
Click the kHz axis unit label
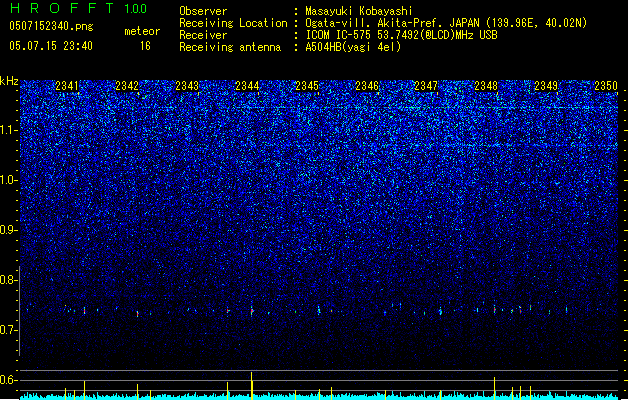[9, 81]
